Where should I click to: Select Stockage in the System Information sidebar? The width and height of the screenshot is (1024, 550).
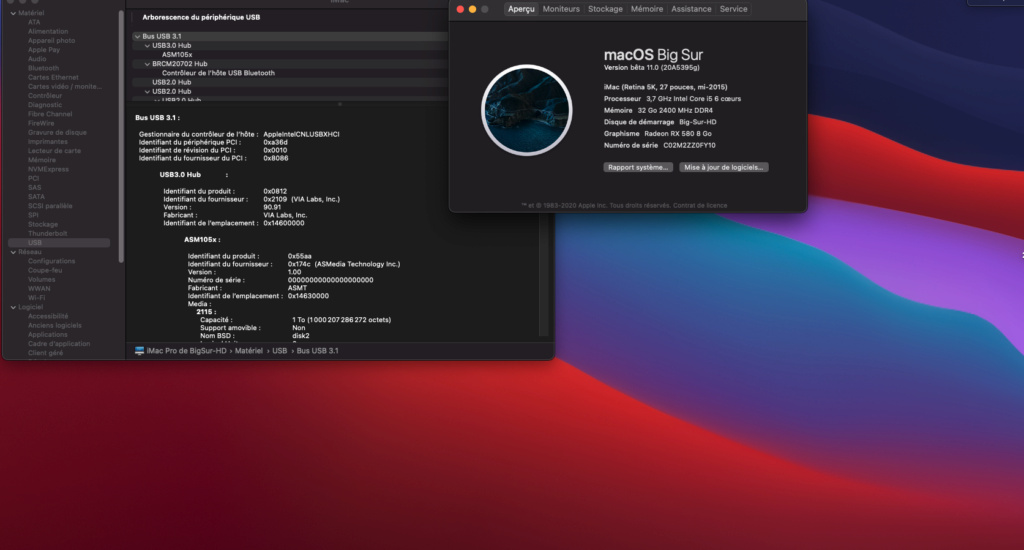(43, 224)
